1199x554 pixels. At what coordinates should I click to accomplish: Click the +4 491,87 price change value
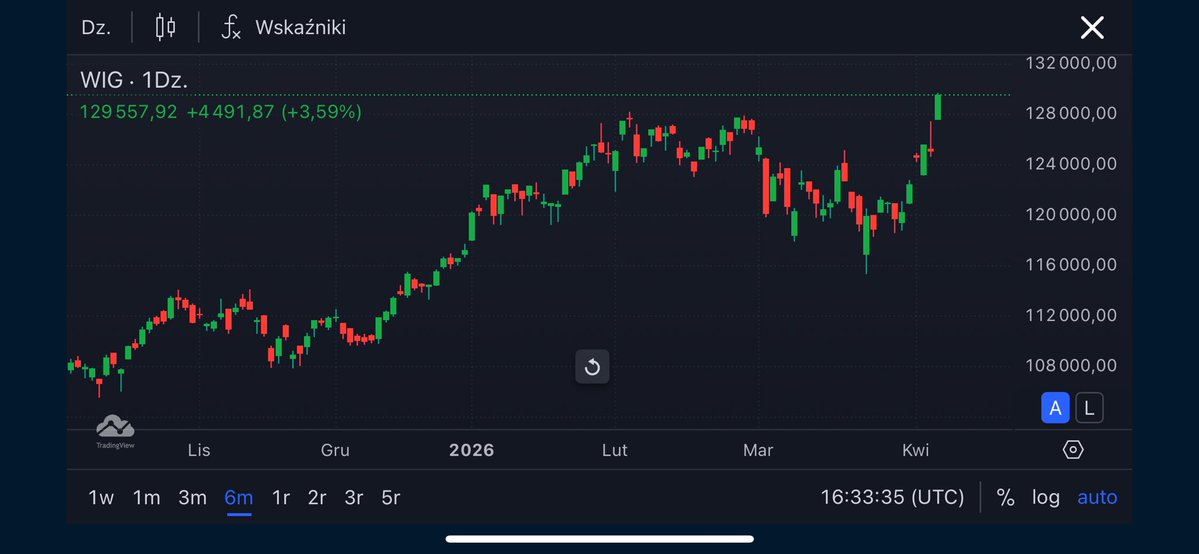point(230,112)
